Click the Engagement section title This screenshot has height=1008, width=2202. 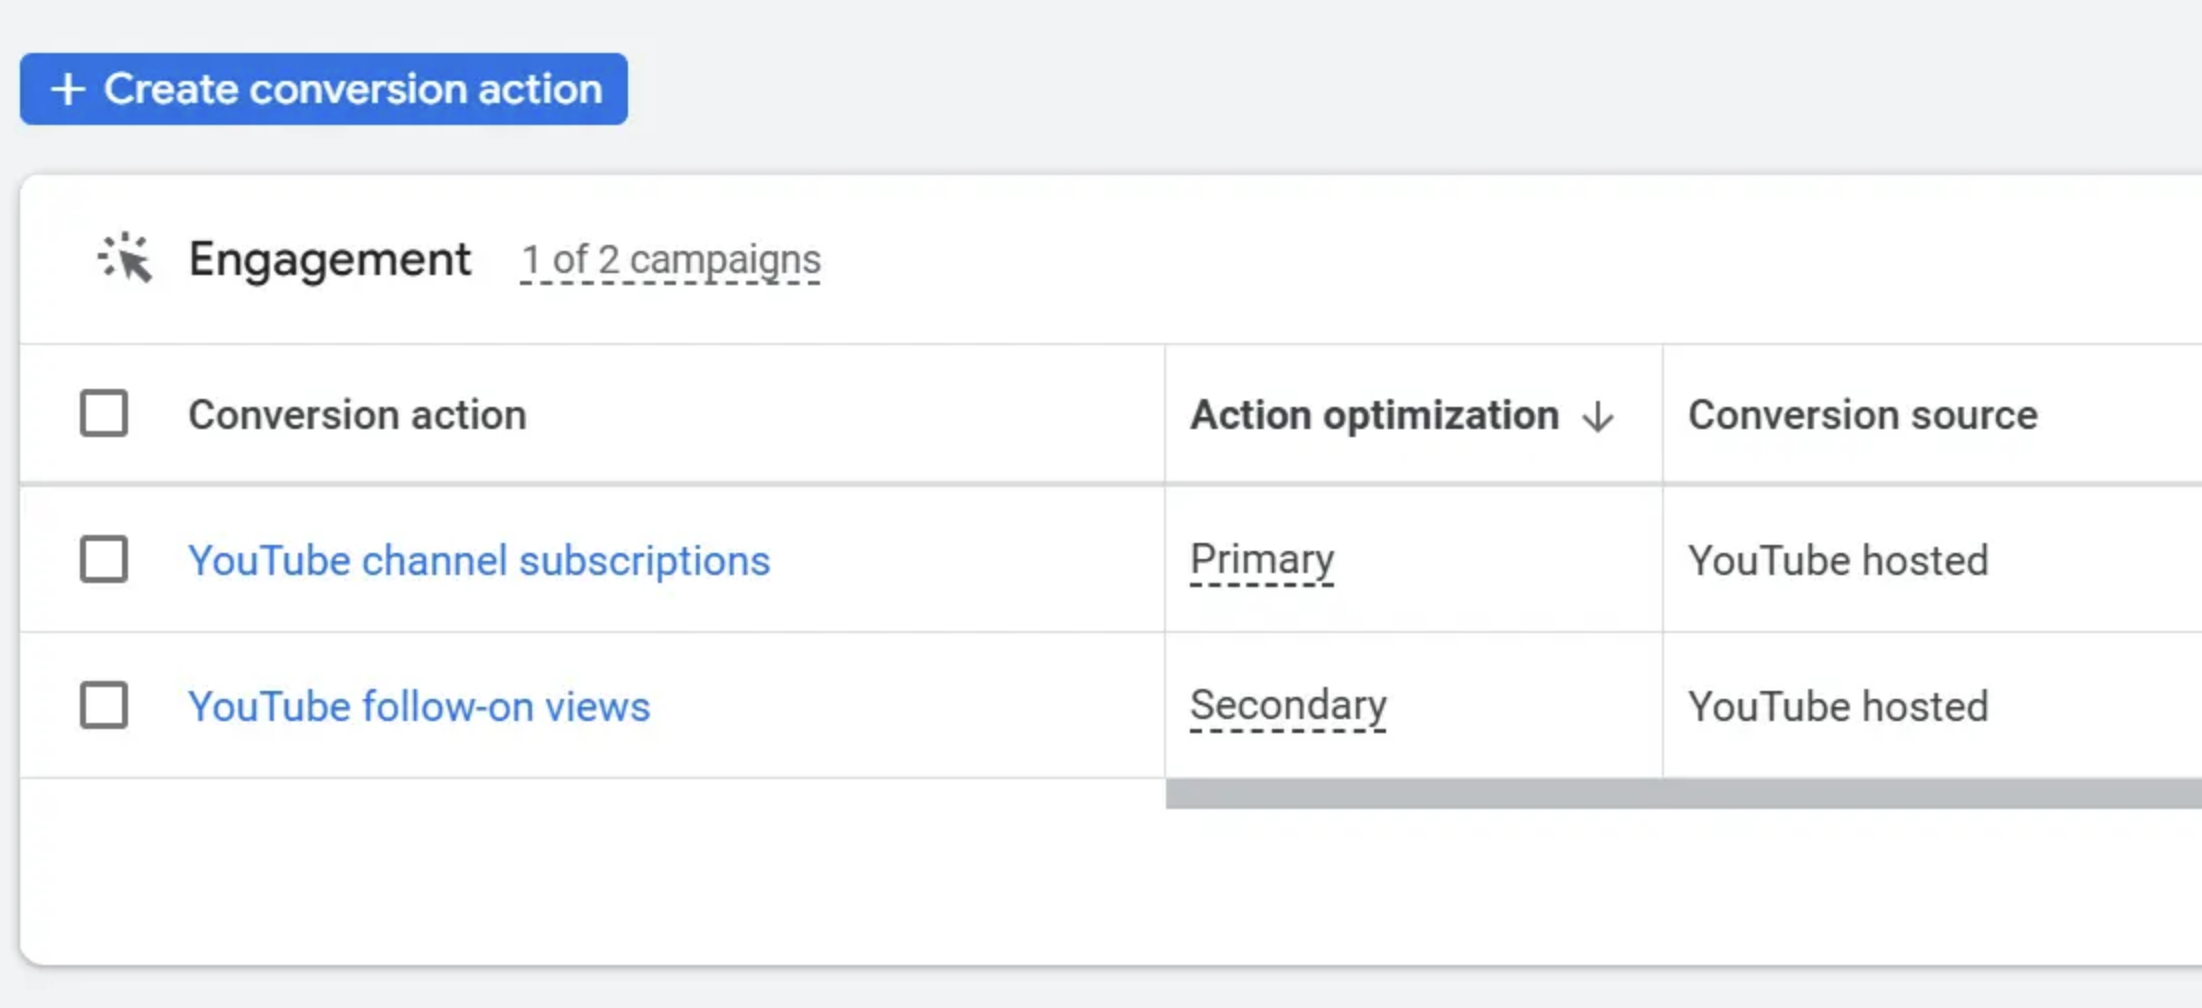(x=331, y=259)
